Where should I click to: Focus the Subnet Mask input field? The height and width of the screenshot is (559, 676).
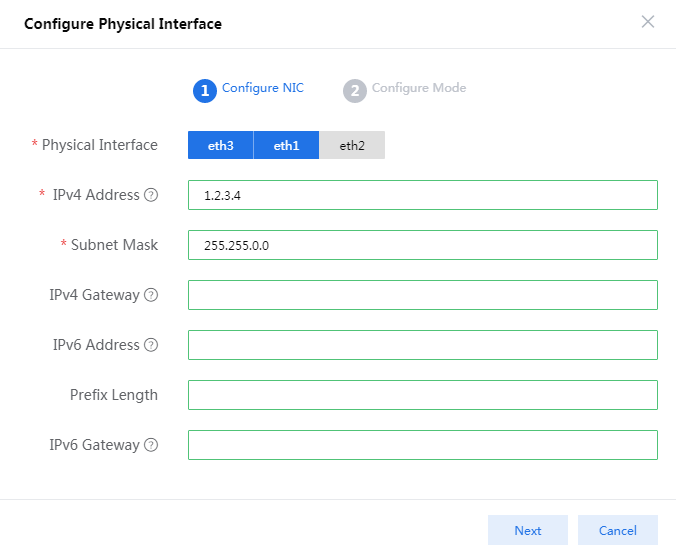coord(422,245)
